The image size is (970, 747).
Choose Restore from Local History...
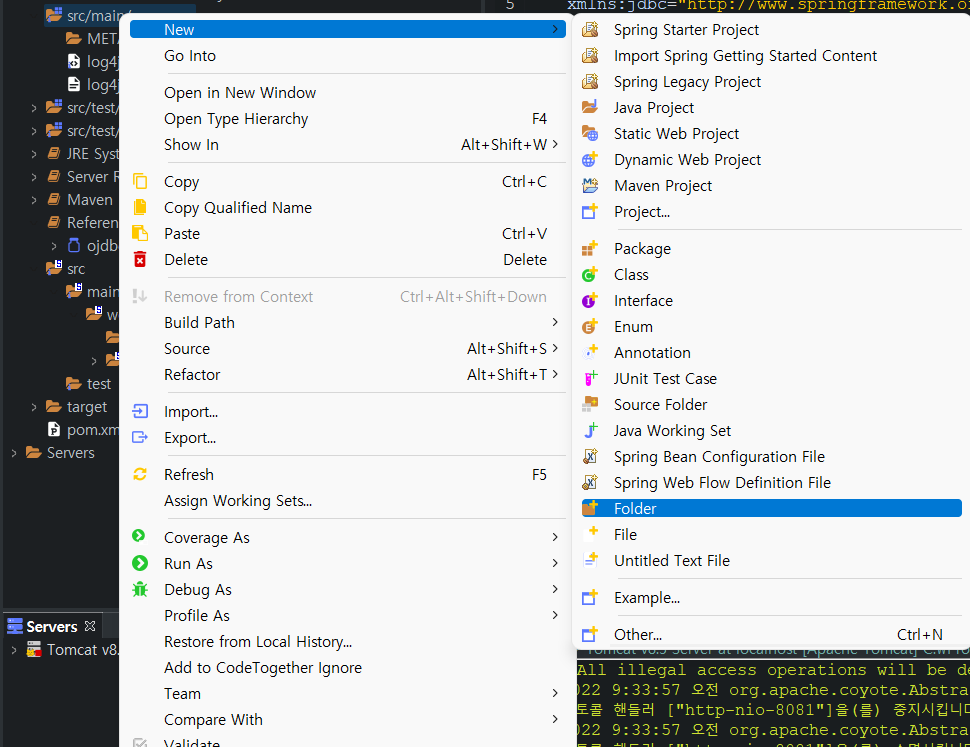click(x=258, y=642)
